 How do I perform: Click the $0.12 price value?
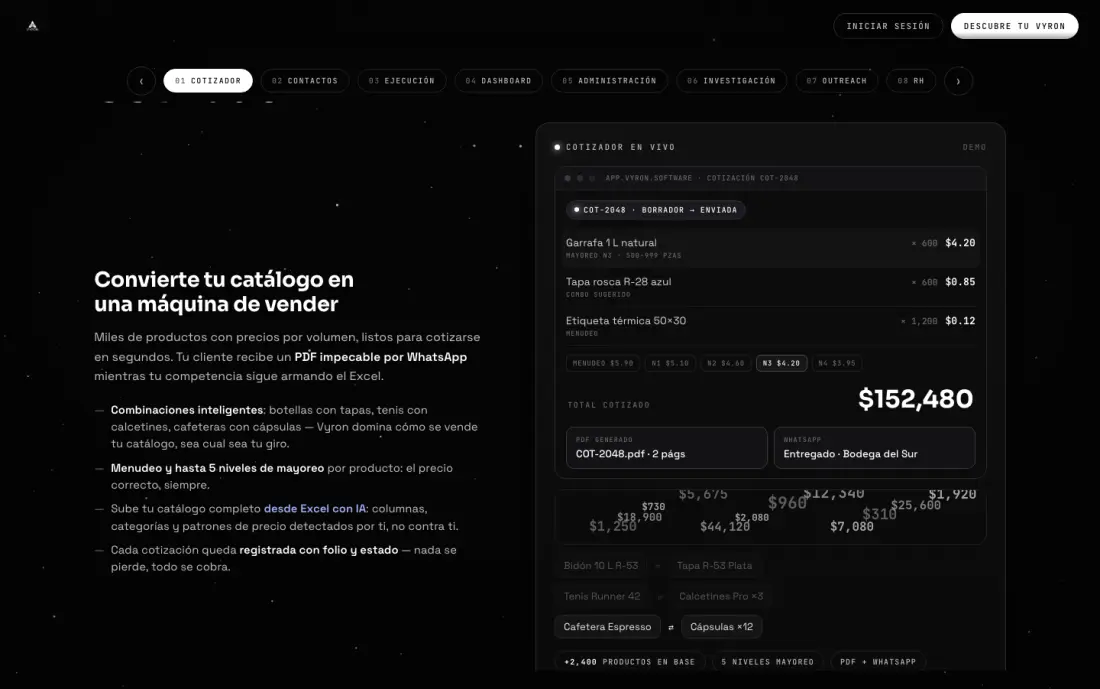click(960, 321)
